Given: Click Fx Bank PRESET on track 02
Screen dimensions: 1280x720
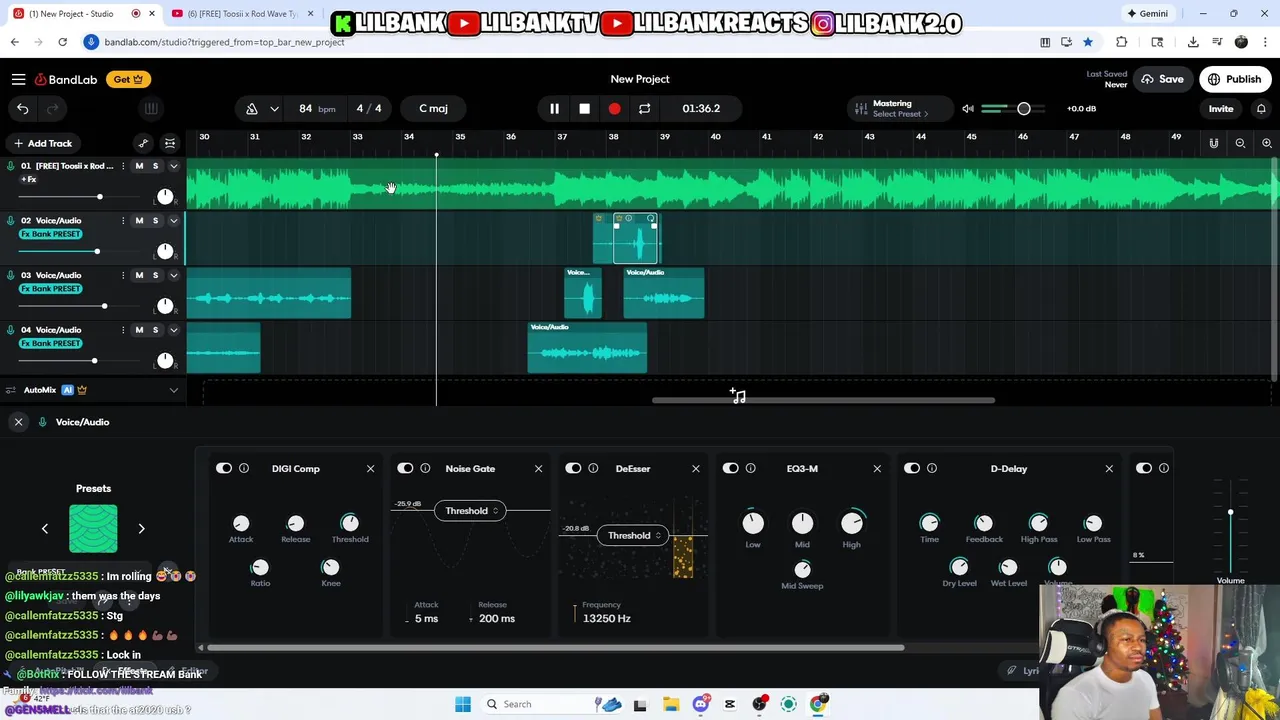Looking at the screenshot, I should tap(51, 234).
